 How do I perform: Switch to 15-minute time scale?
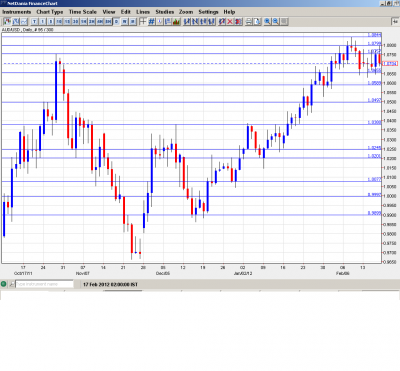pyautogui.click(x=67, y=22)
